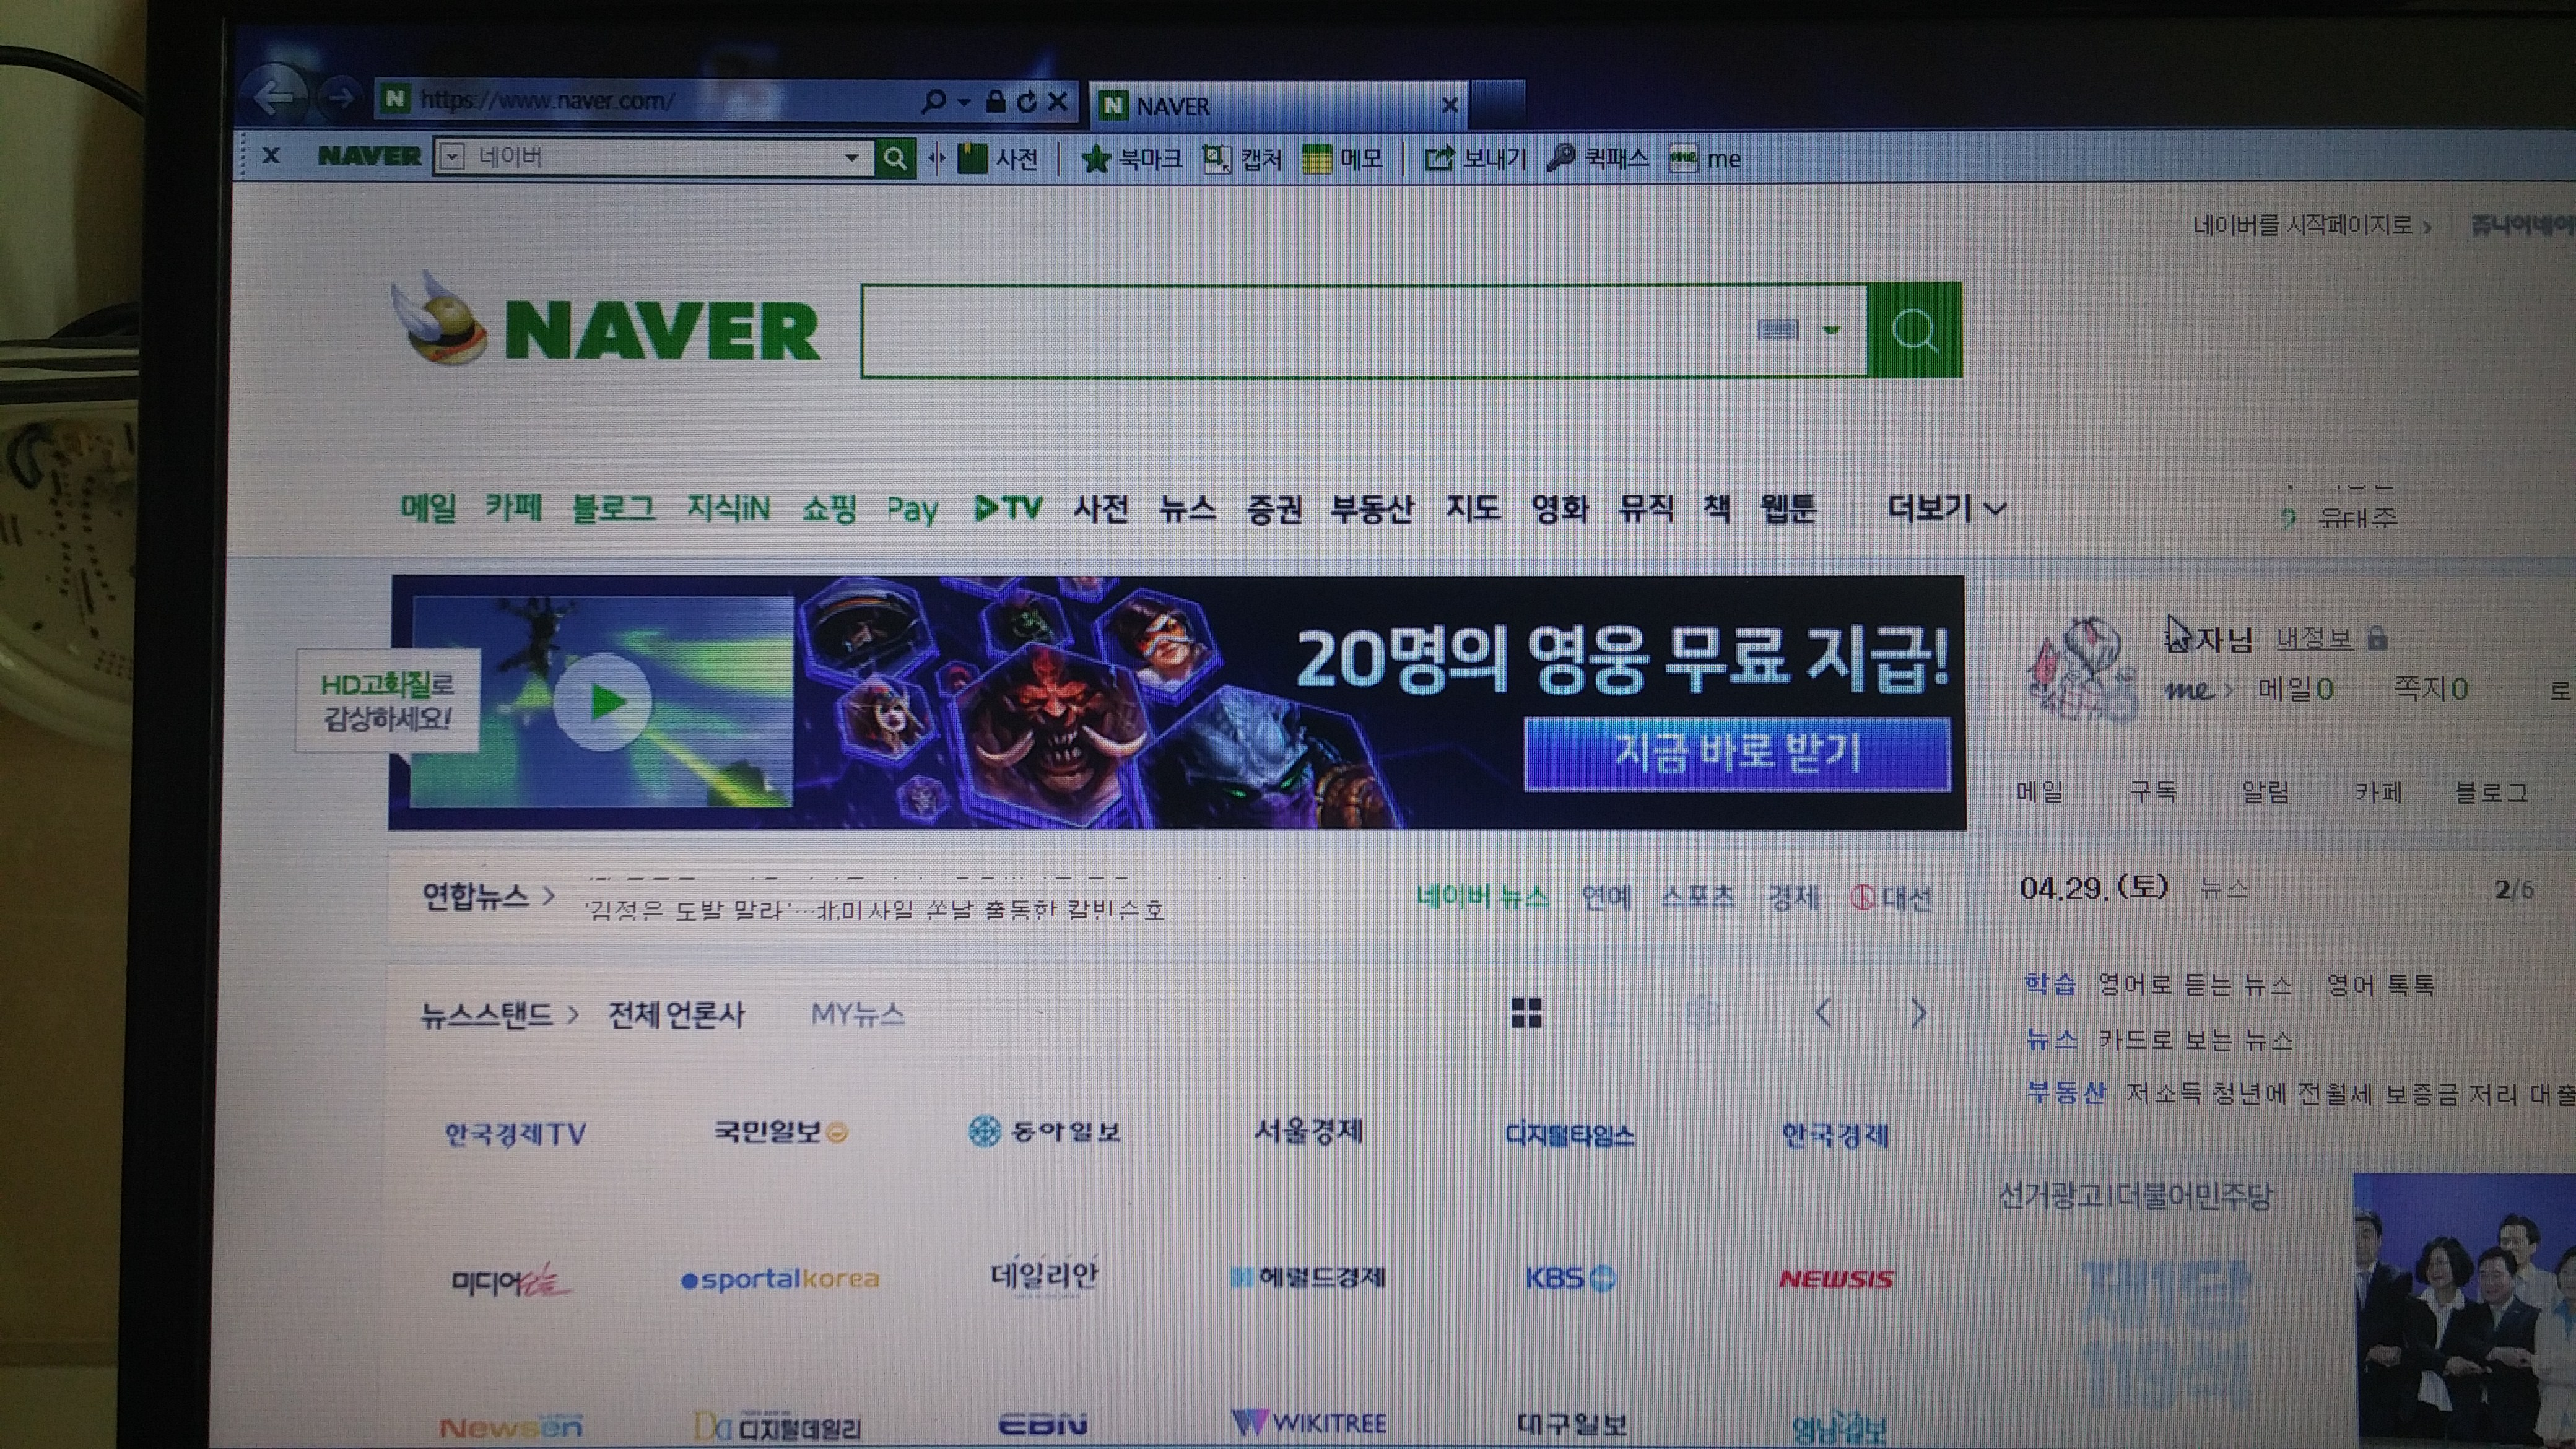
Task: Open the 연예 news link
Action: (1606, 897)
